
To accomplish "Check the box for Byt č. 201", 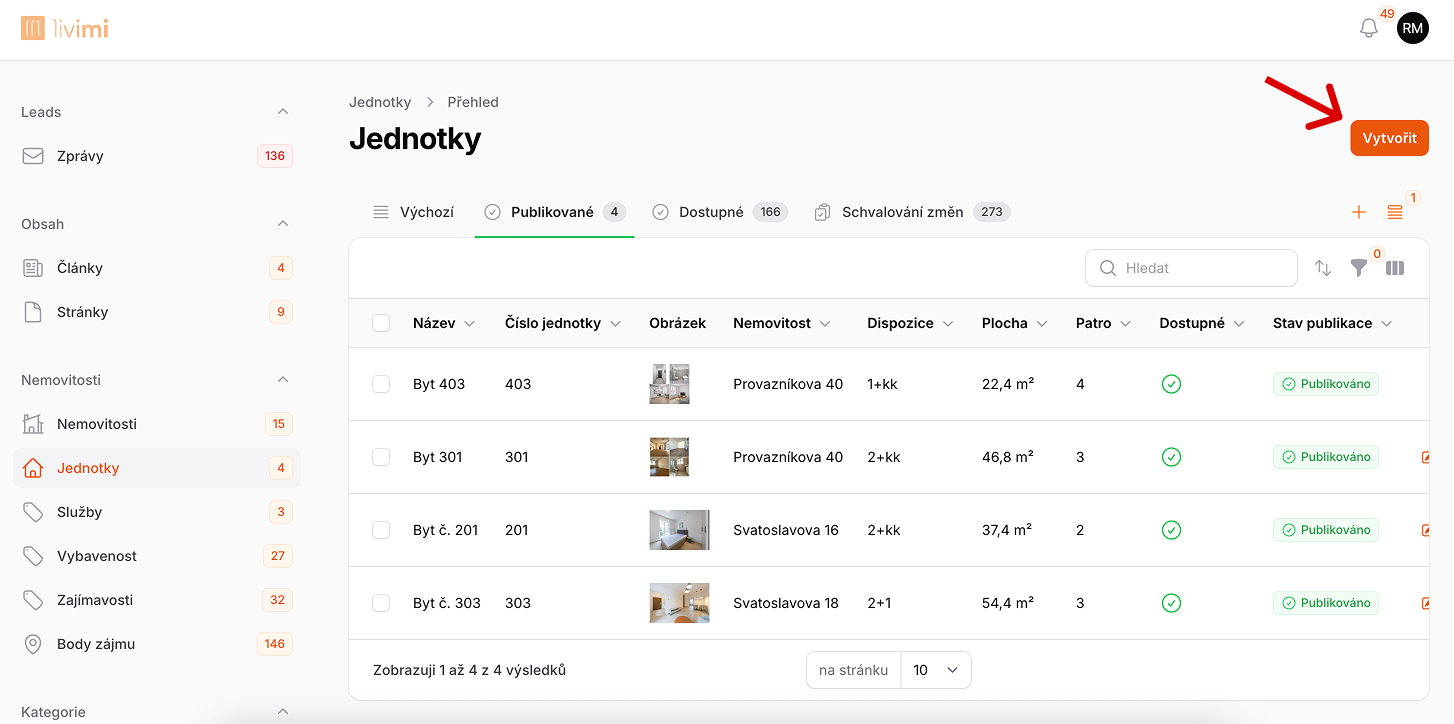I will (381, 530).
